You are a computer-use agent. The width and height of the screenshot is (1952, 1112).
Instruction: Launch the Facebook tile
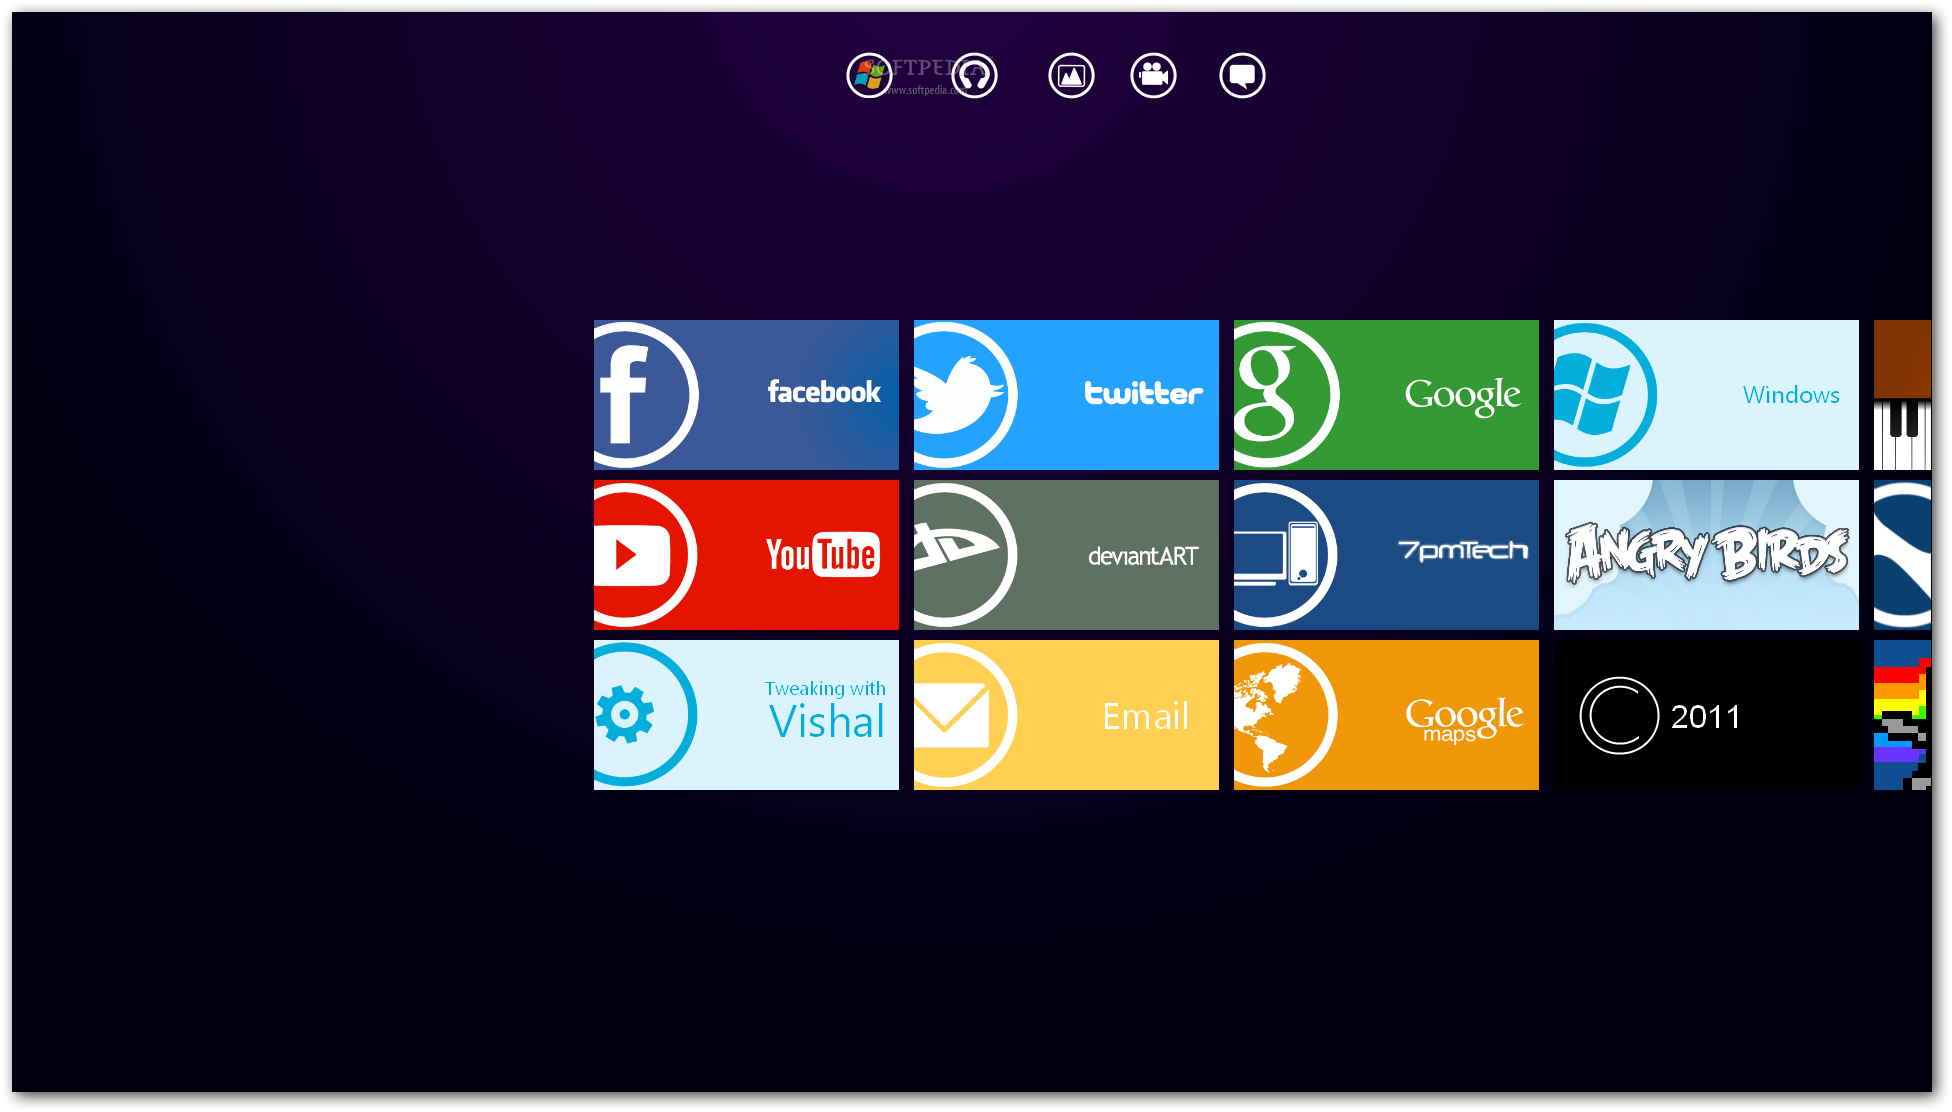[x=746, y=395]
